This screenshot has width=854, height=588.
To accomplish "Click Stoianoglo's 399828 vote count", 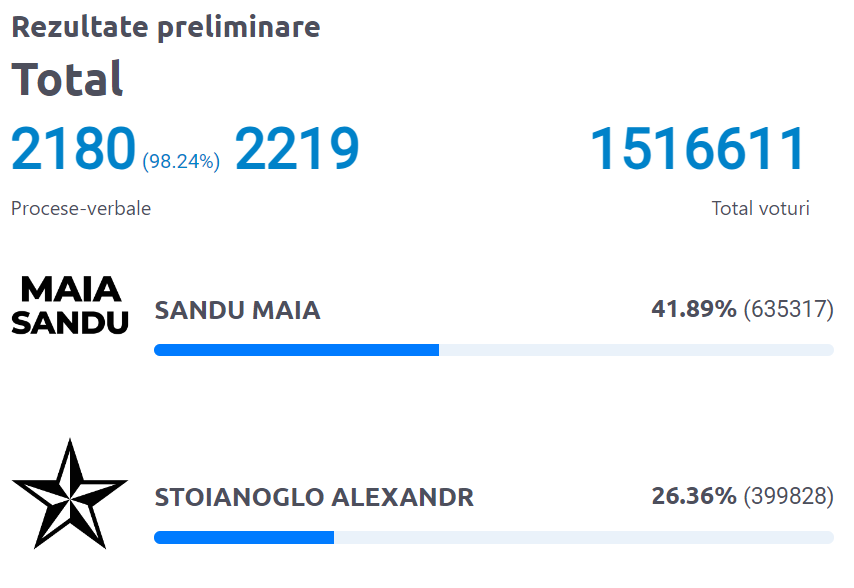I will click(788, 497).
